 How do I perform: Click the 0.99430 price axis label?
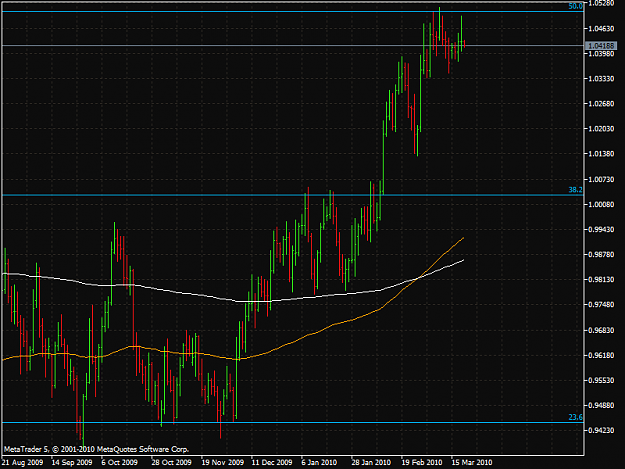(601, 230)
